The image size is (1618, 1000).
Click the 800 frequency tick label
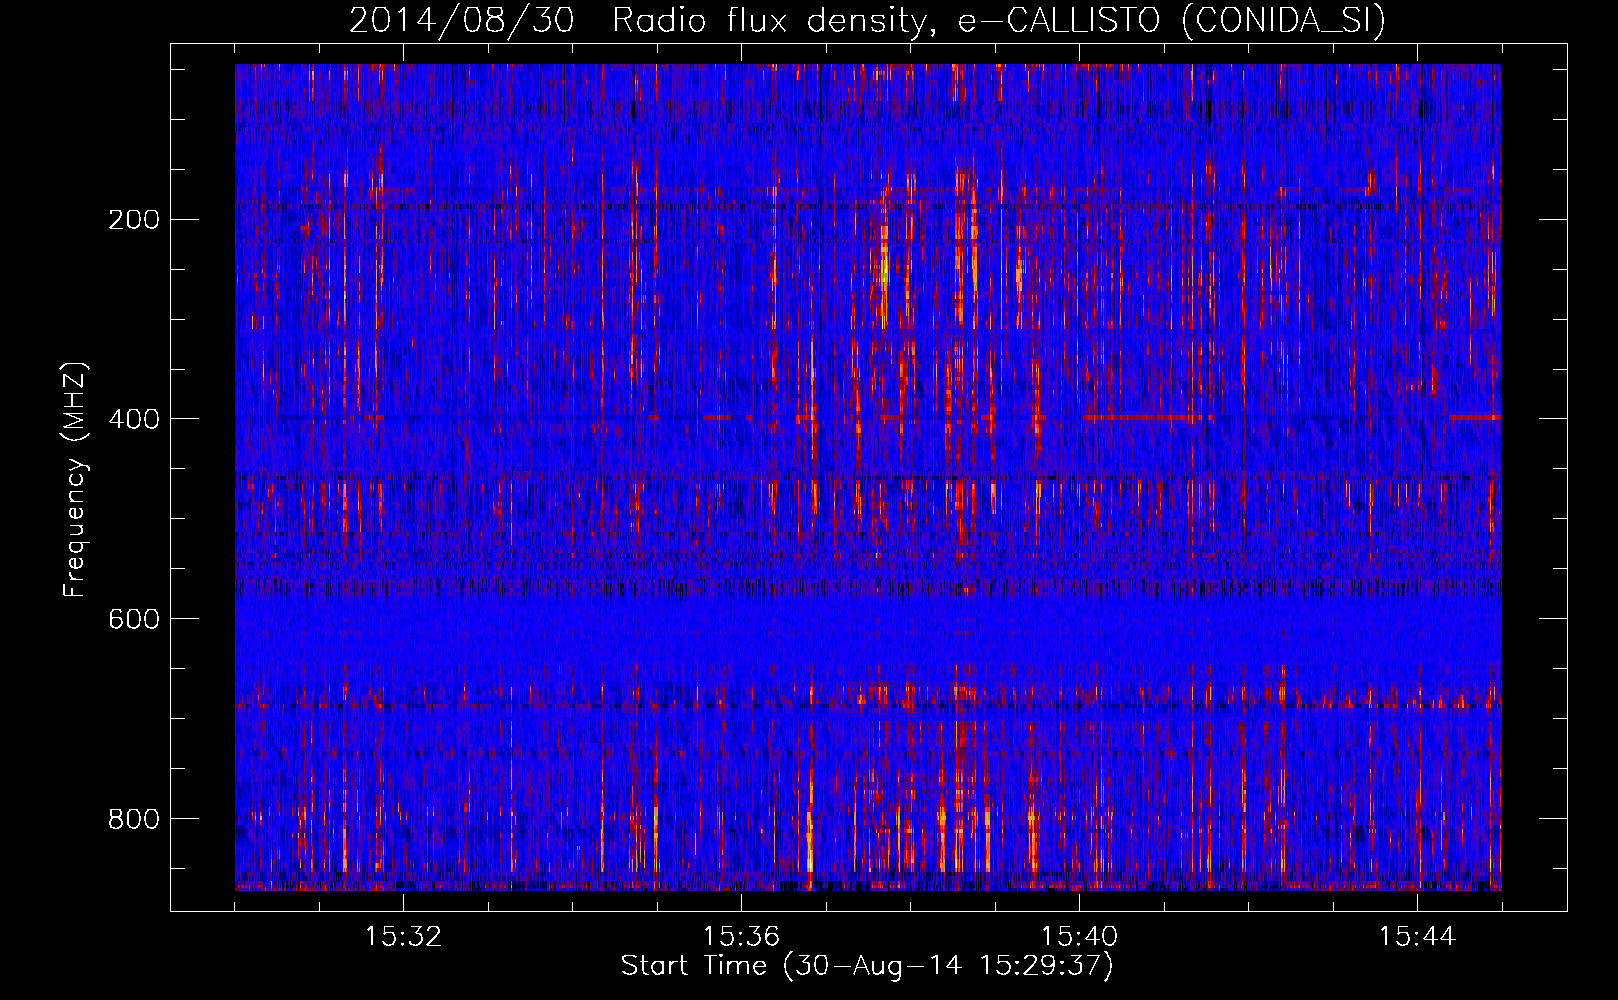tap(134, 819)
